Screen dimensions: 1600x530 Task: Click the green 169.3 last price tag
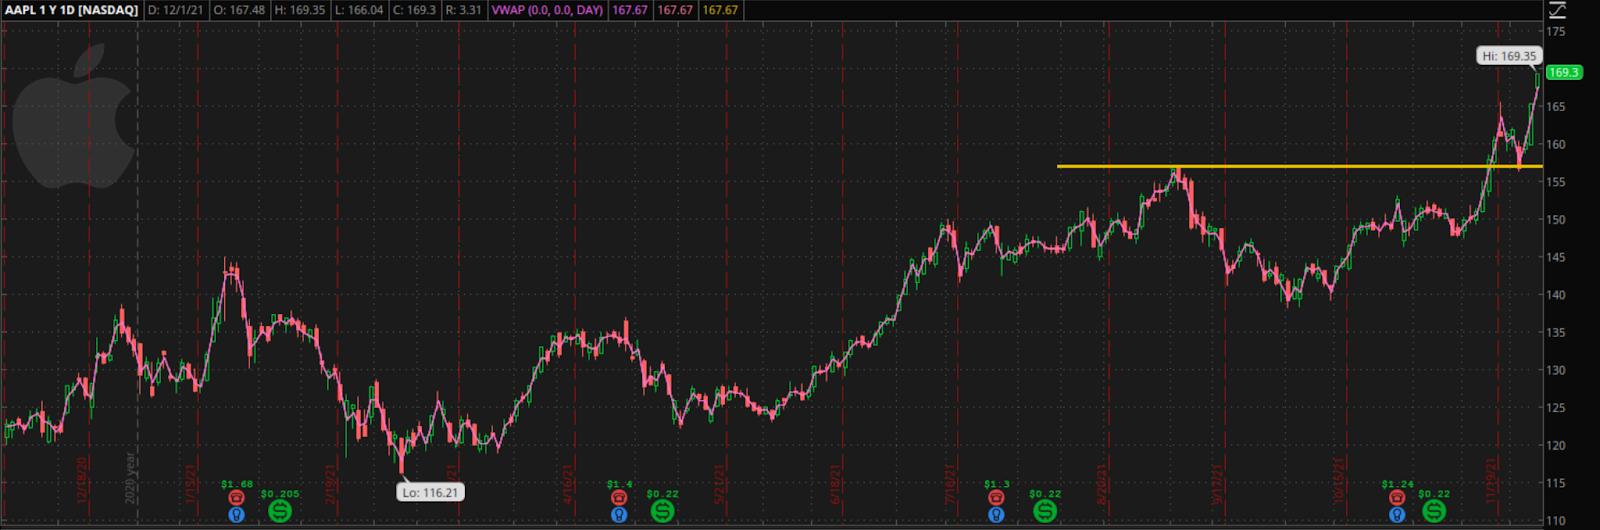1563,72
